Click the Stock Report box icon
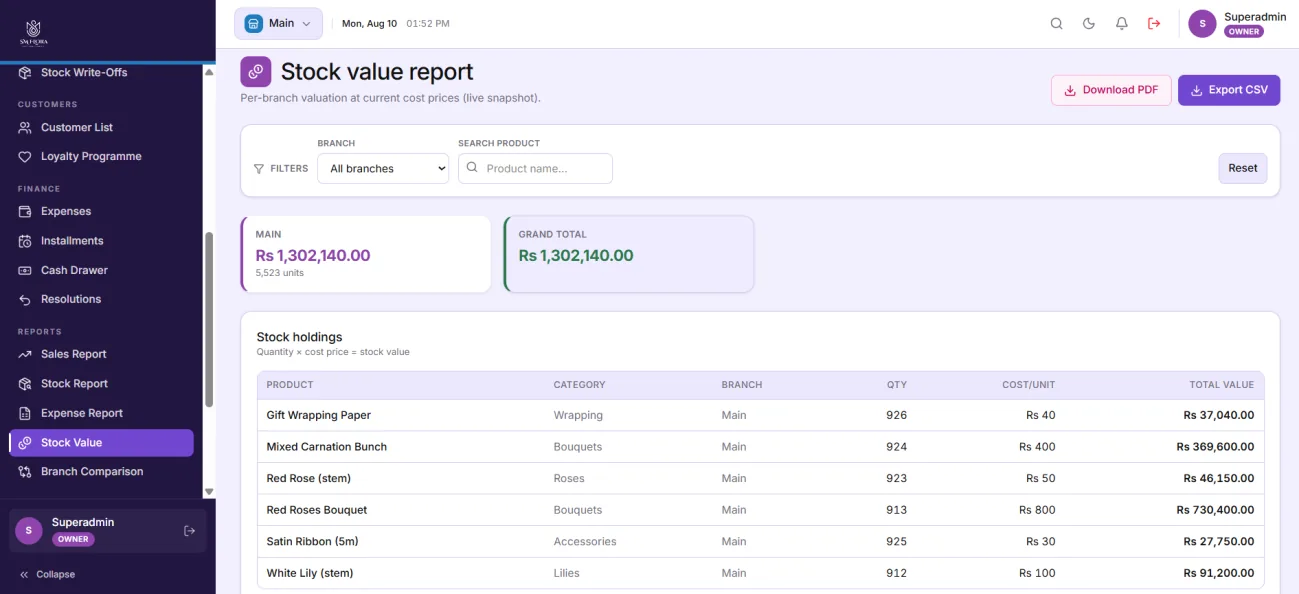Screen dimensions: 1299x594 click(x=25, y=384)
